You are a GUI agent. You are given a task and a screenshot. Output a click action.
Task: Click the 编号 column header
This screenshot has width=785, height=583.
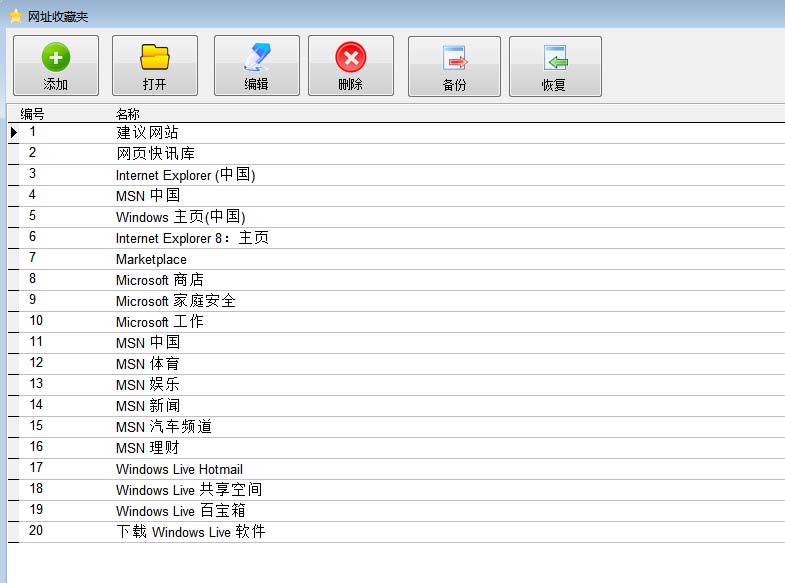tap(33, 114)
